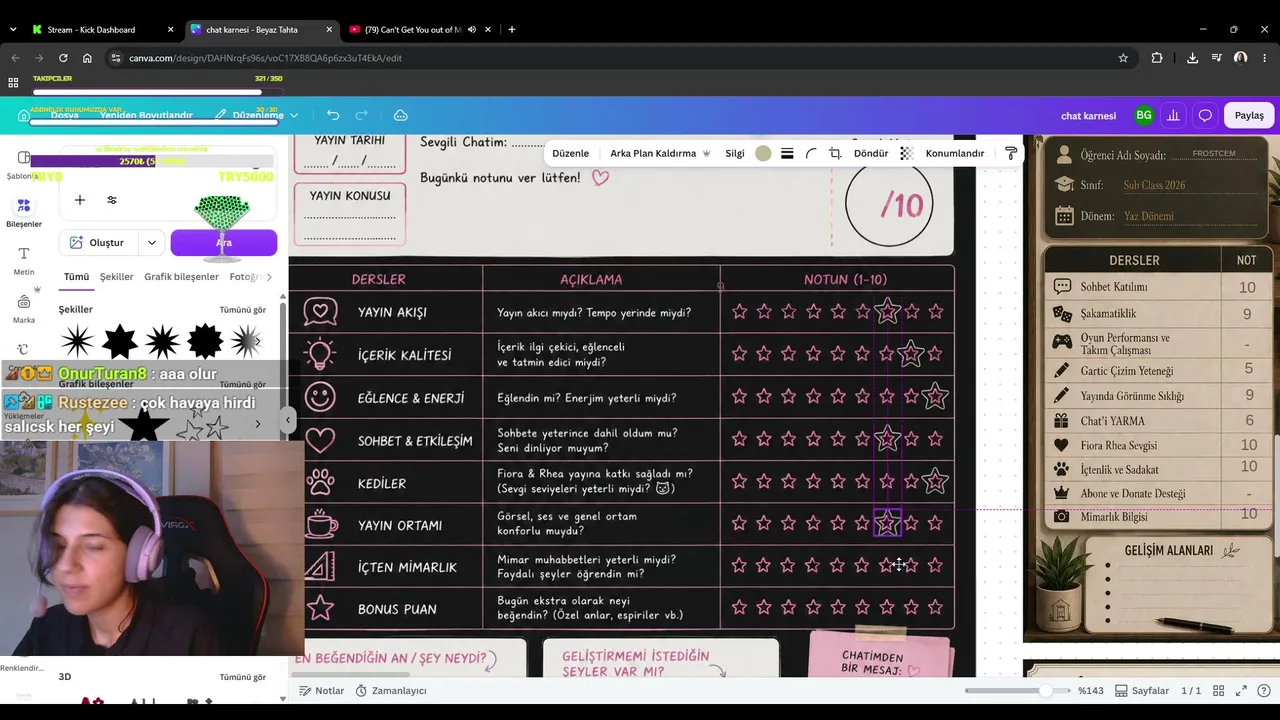The image size is (1280, 720).
Task: Undo the last action
Action: coord(333,115)
